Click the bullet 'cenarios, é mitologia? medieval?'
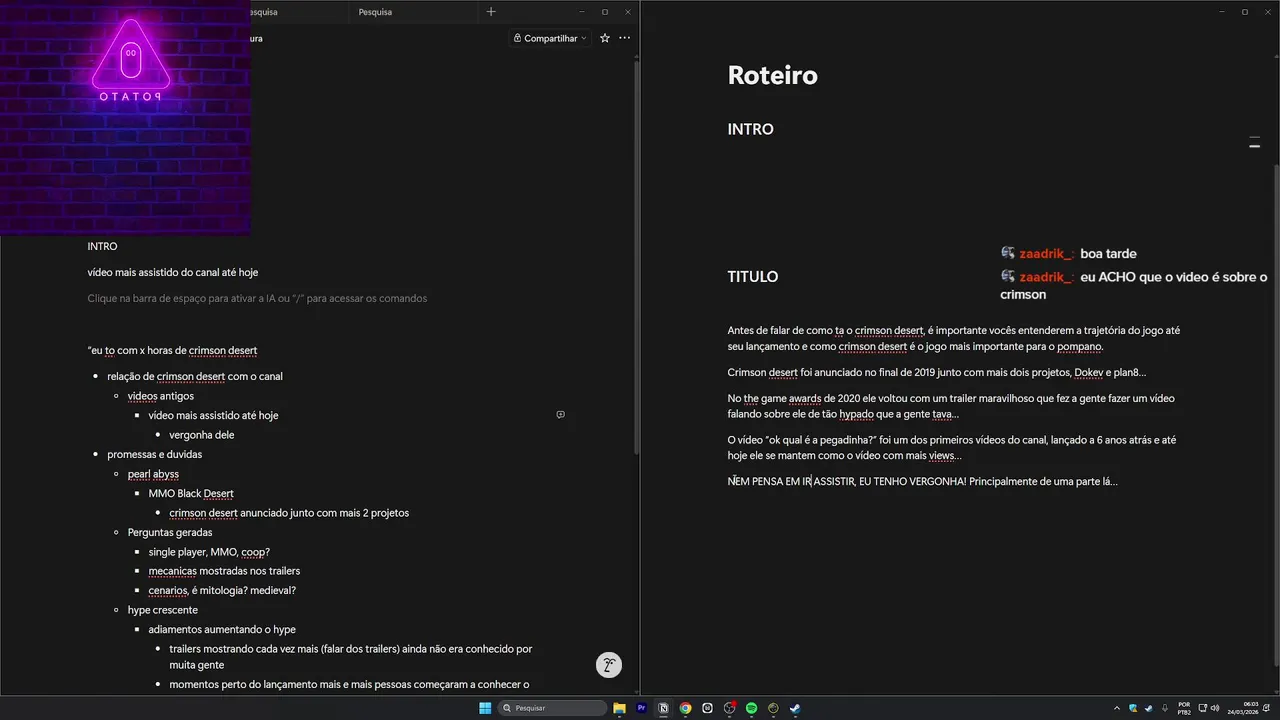 click(222, 590)
